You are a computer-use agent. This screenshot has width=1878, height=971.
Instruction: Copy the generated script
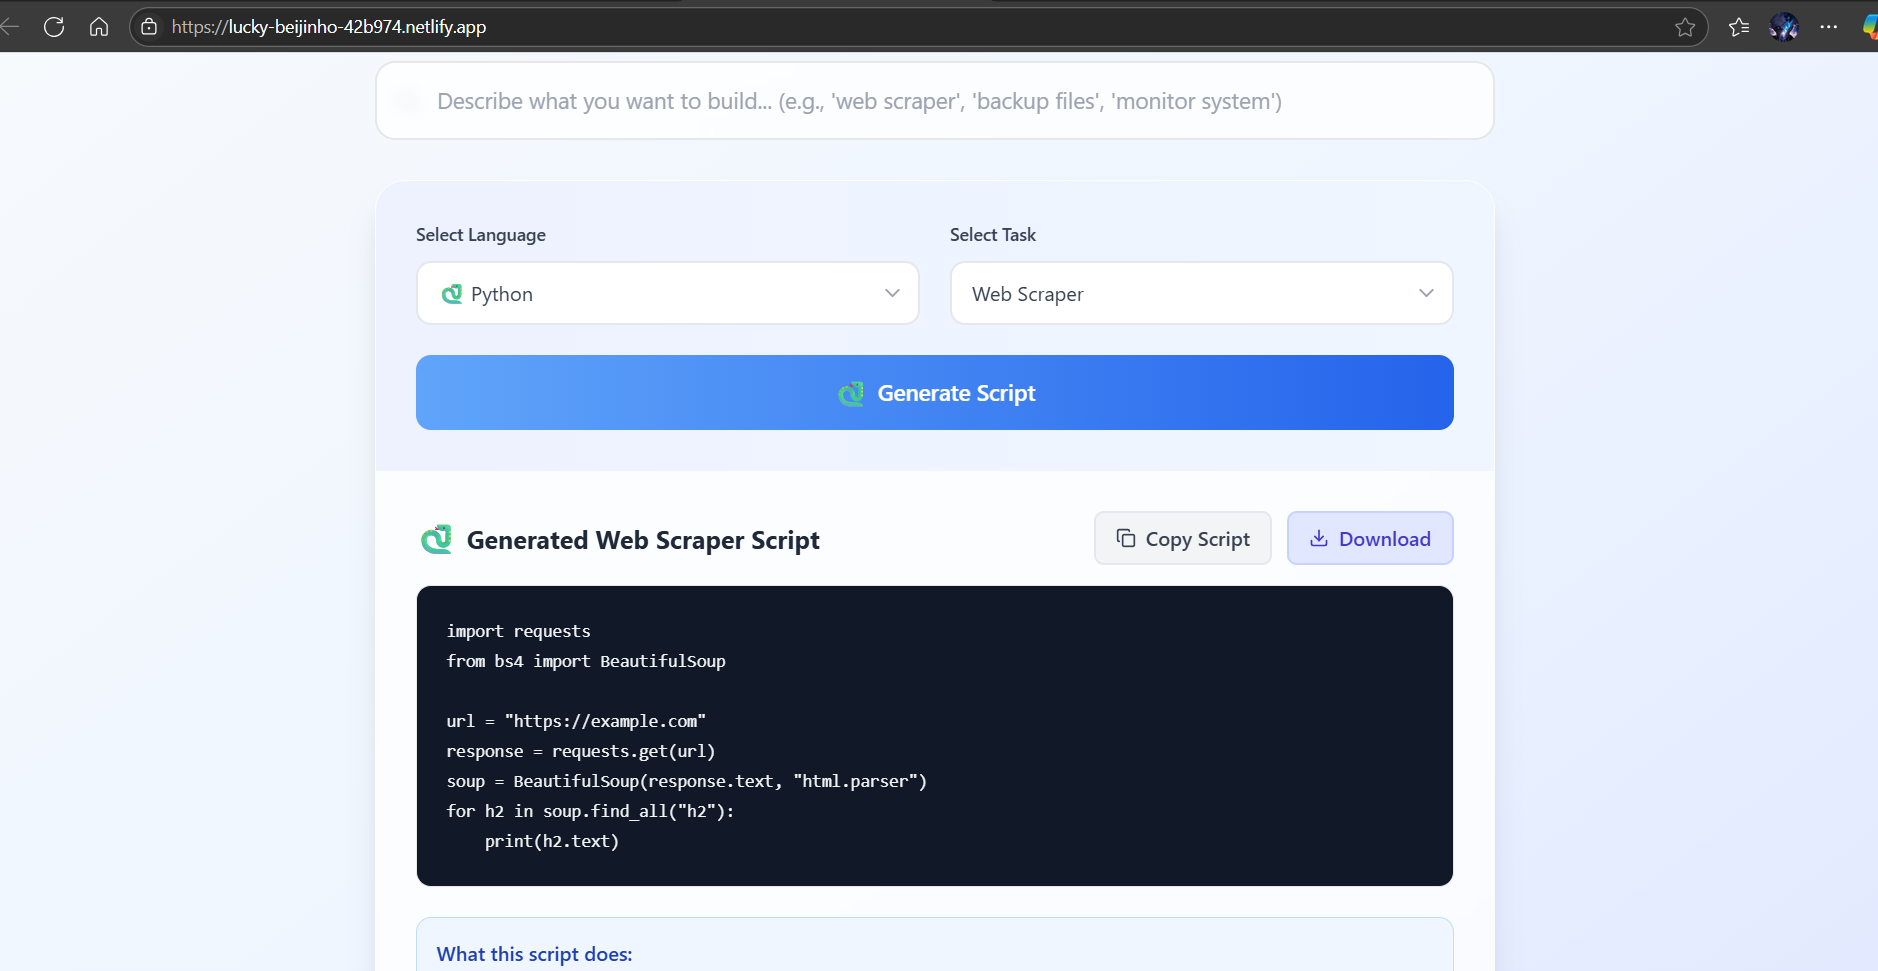(x=1182, y=539)
